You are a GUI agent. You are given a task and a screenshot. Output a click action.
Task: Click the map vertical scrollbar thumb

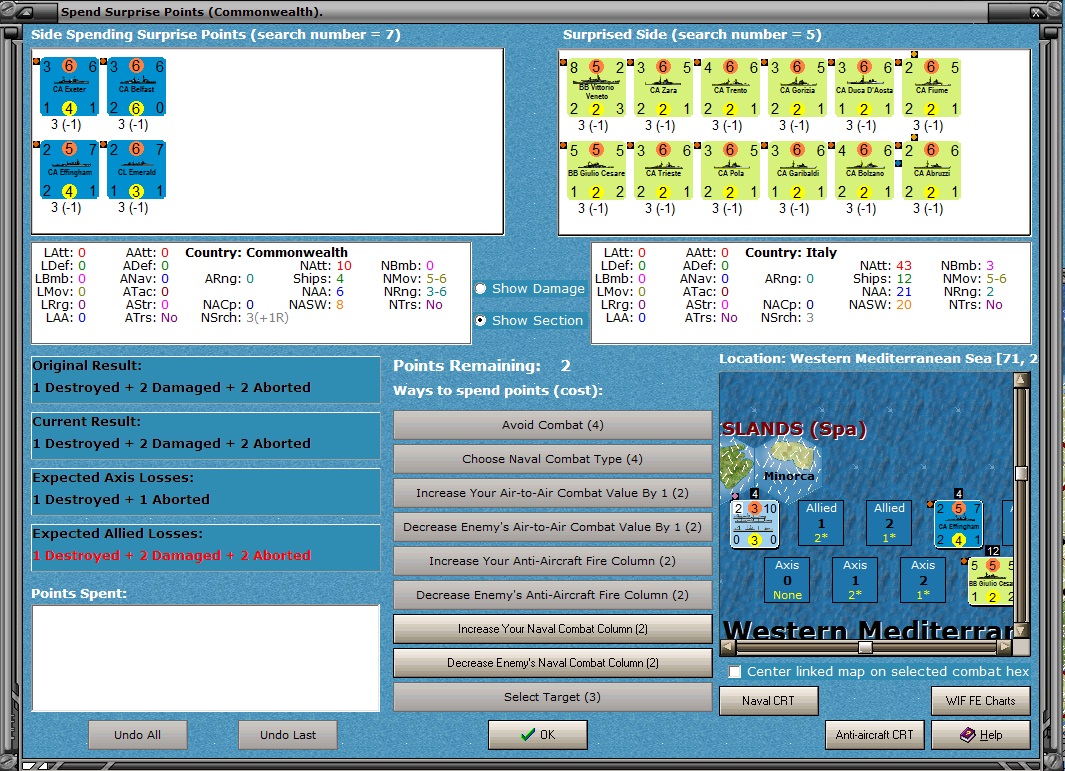(x=1021, y=473)
